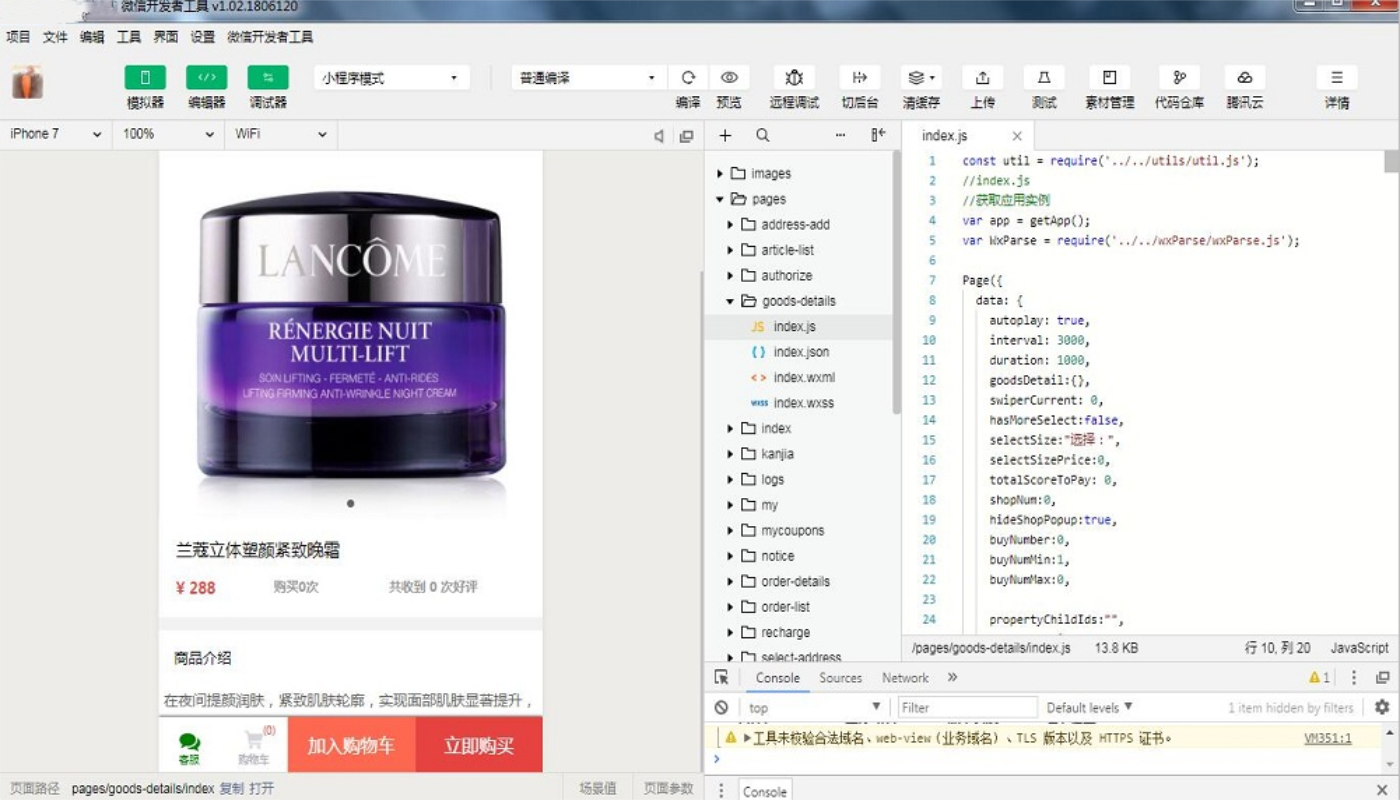Click the add new file plus icon

tap(725, 135)
